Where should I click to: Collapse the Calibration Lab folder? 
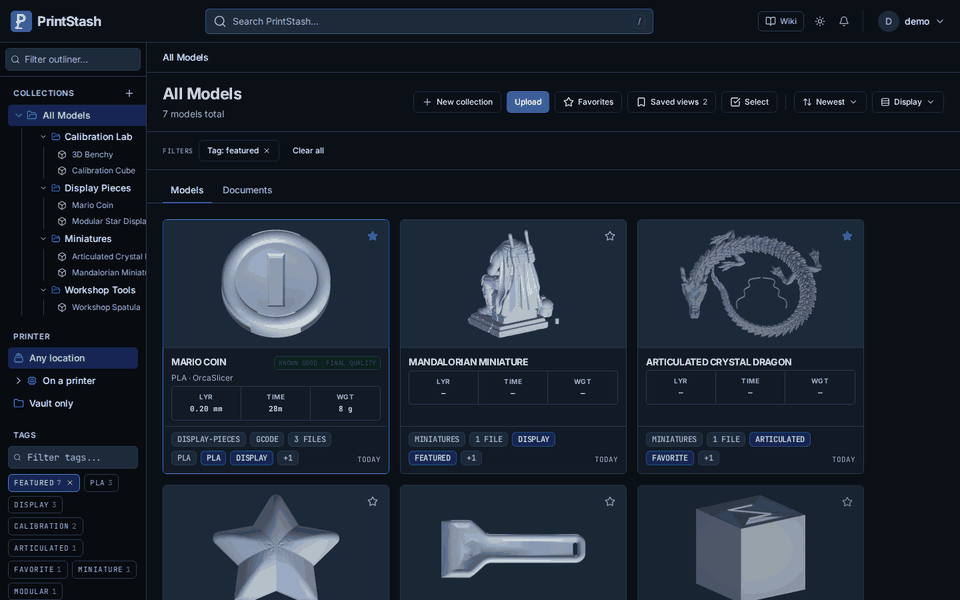tap(43, 137)
